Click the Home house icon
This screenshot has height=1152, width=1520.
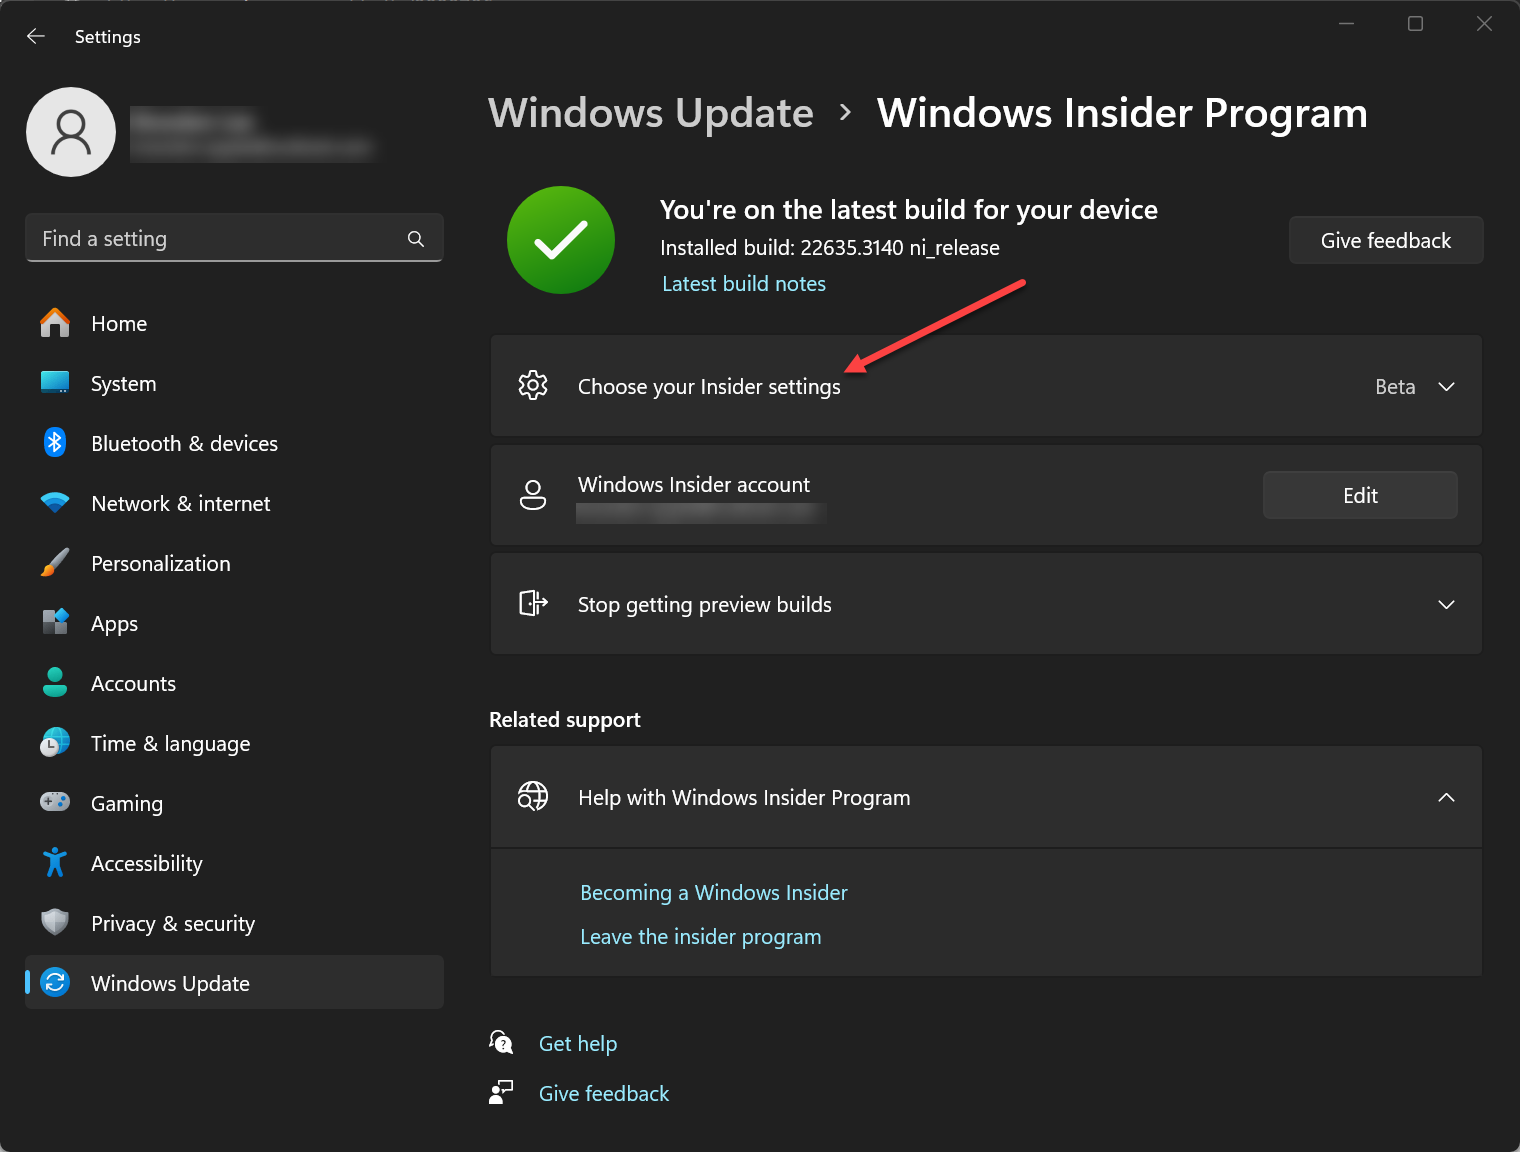55,323
